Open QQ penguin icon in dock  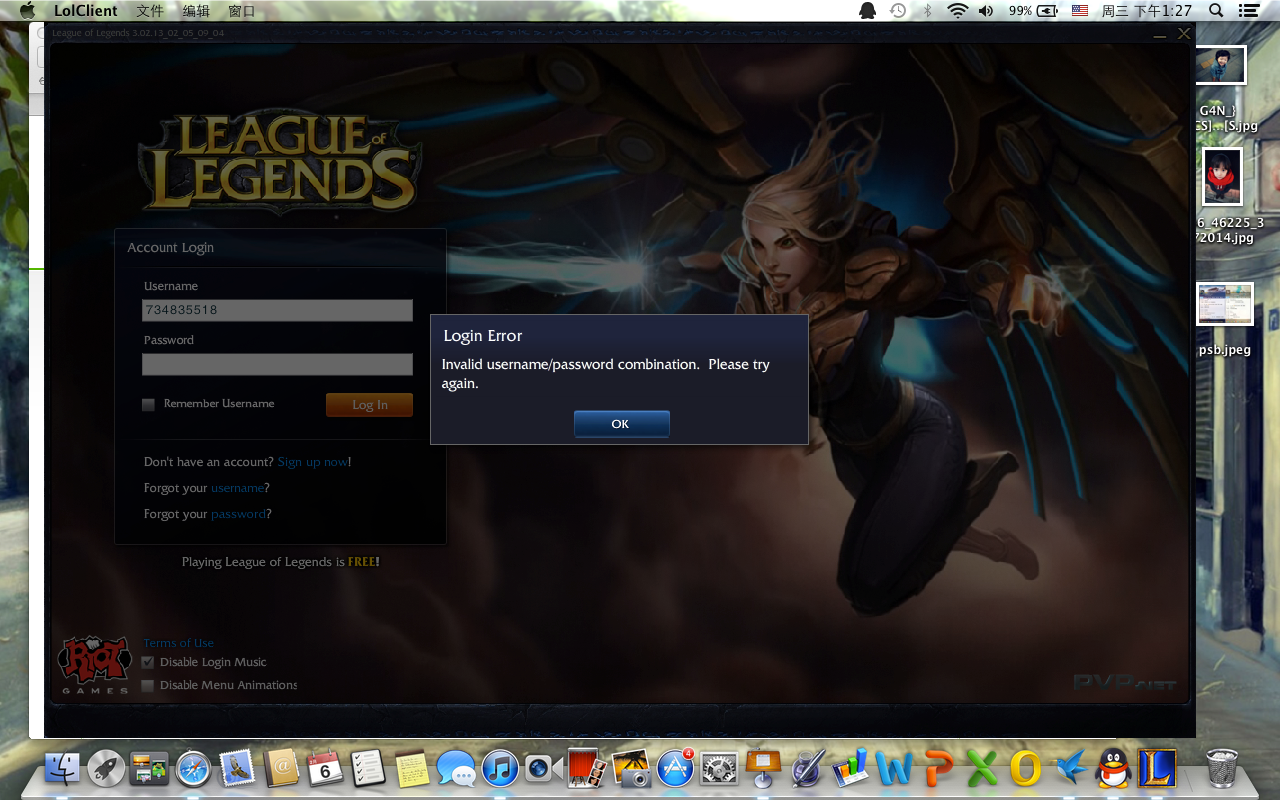[x=1113, y=768]
